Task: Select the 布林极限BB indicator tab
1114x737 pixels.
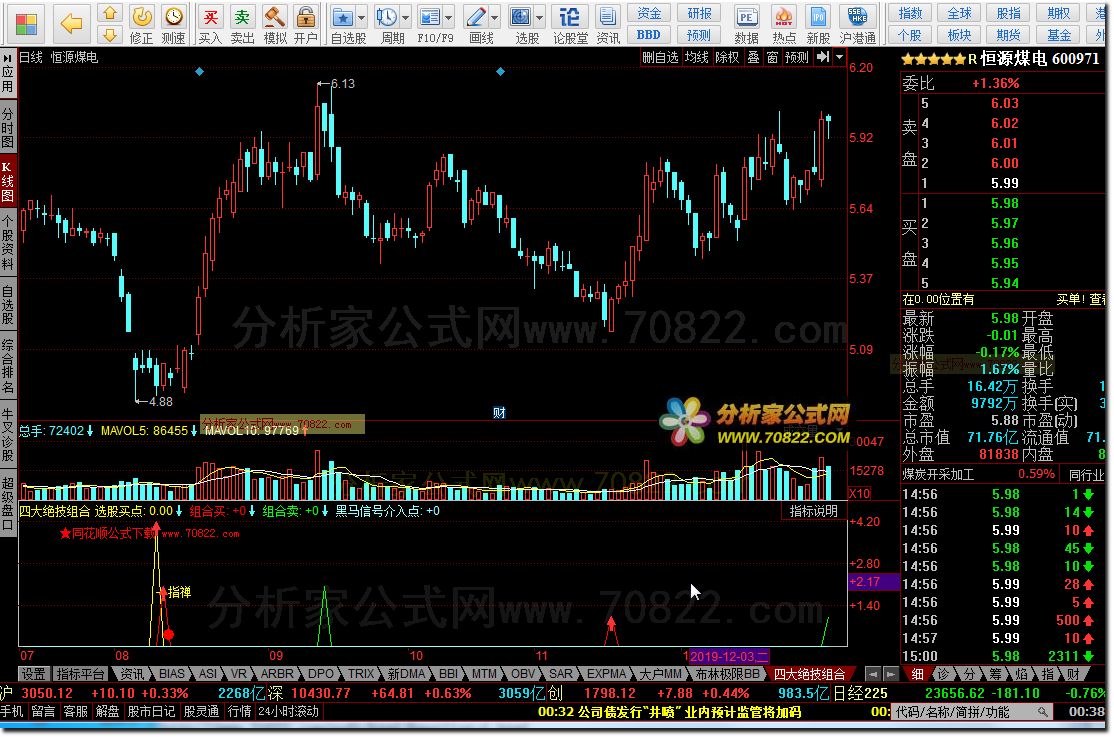Action: click(727, 674)
